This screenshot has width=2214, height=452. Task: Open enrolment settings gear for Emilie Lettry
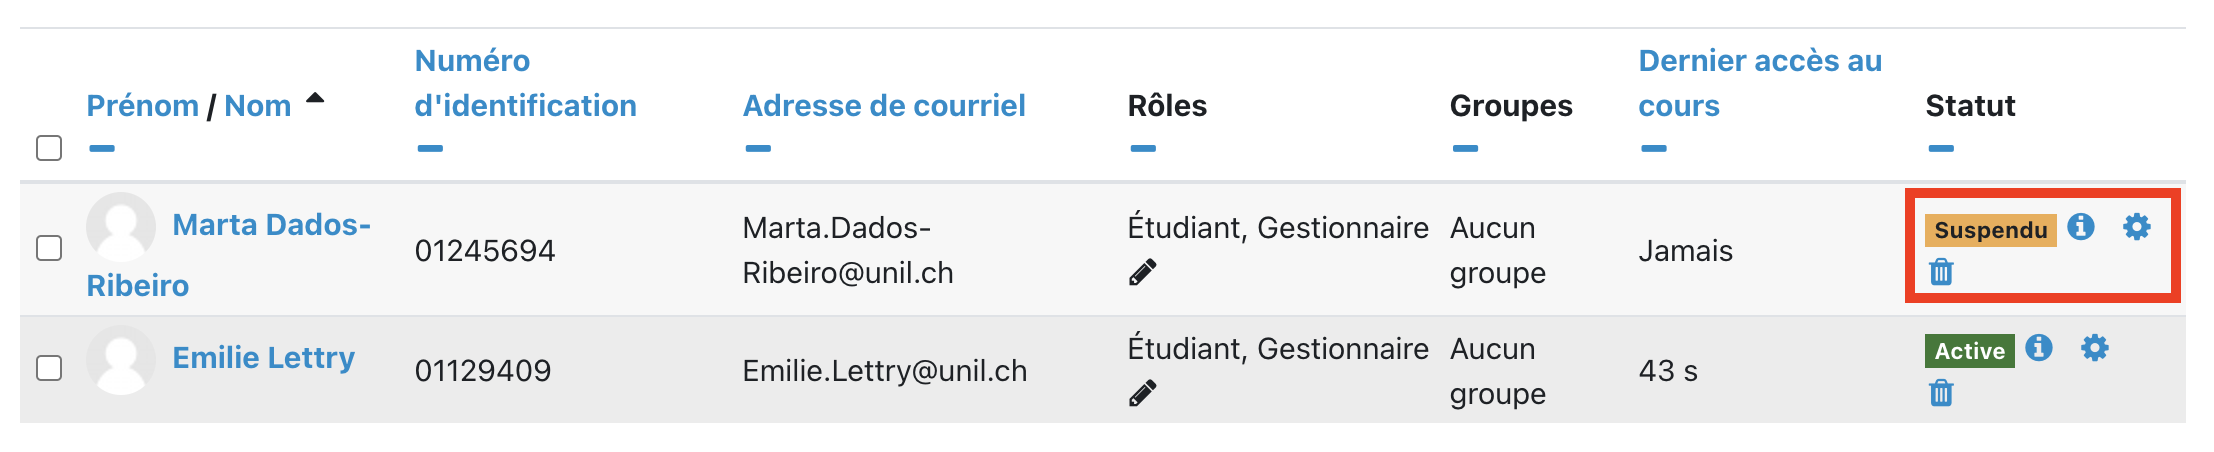(x=2094, y=348)
